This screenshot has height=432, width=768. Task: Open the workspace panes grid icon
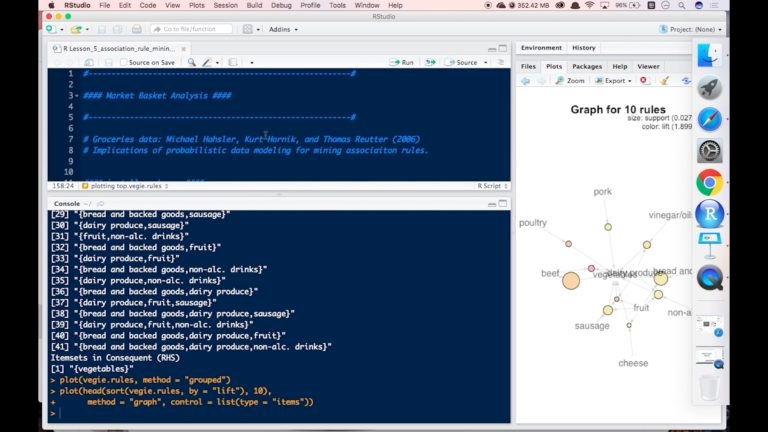(247, 29)
